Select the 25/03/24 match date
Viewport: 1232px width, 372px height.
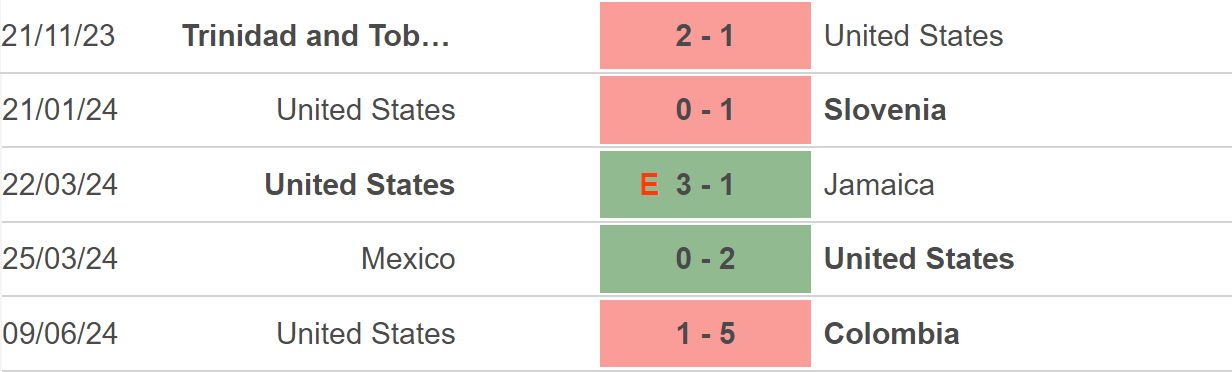click(59, 259)
